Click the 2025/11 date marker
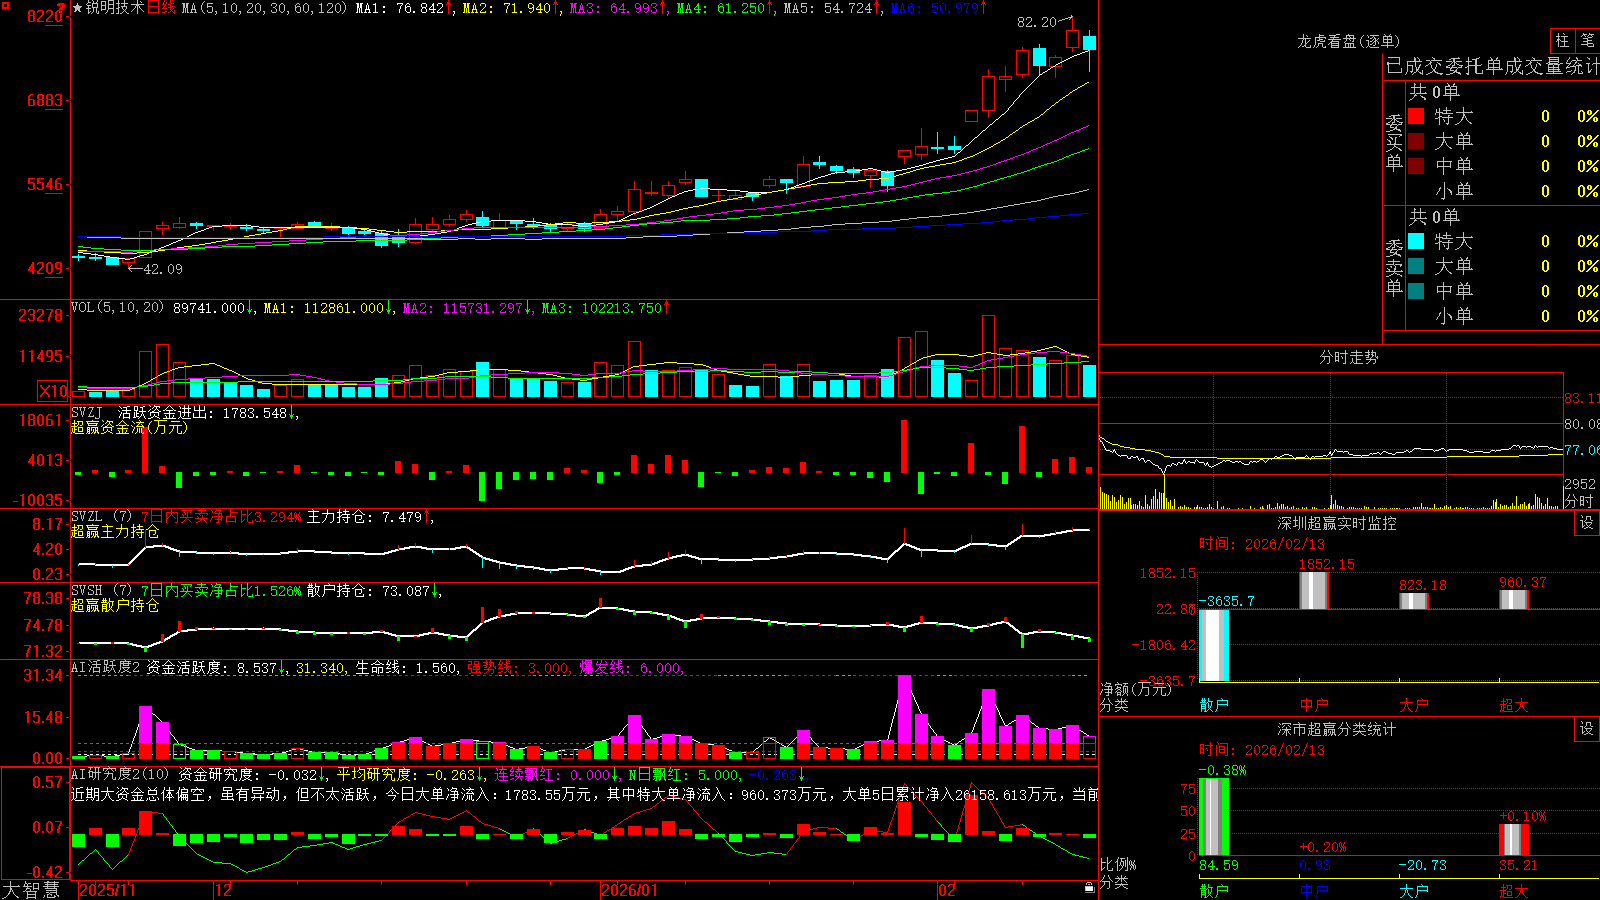1600x900 pixels. (107, 890)
